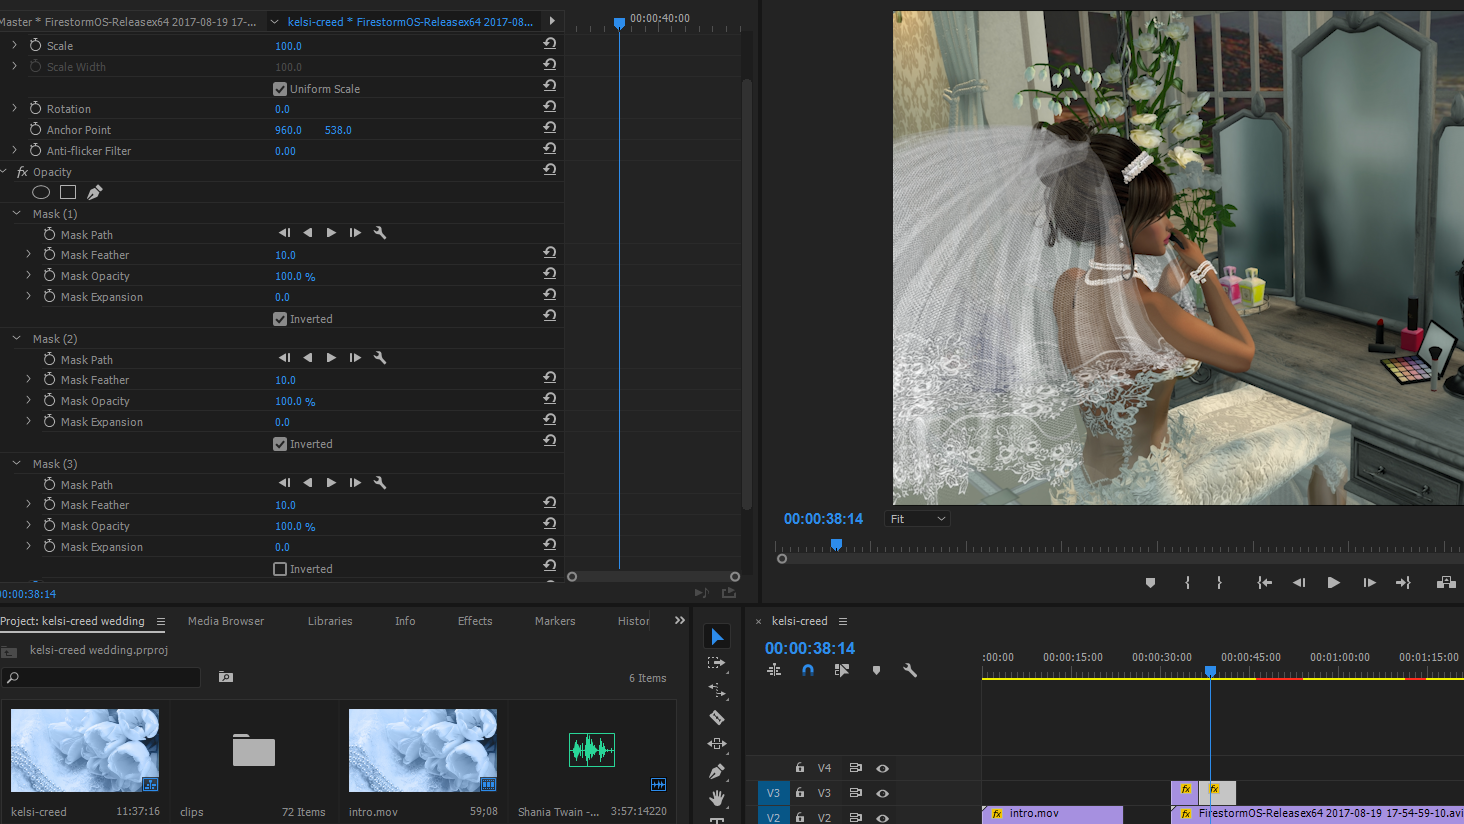
Task: Check Inverted for Mask (3)
Action: pos(280,569)
